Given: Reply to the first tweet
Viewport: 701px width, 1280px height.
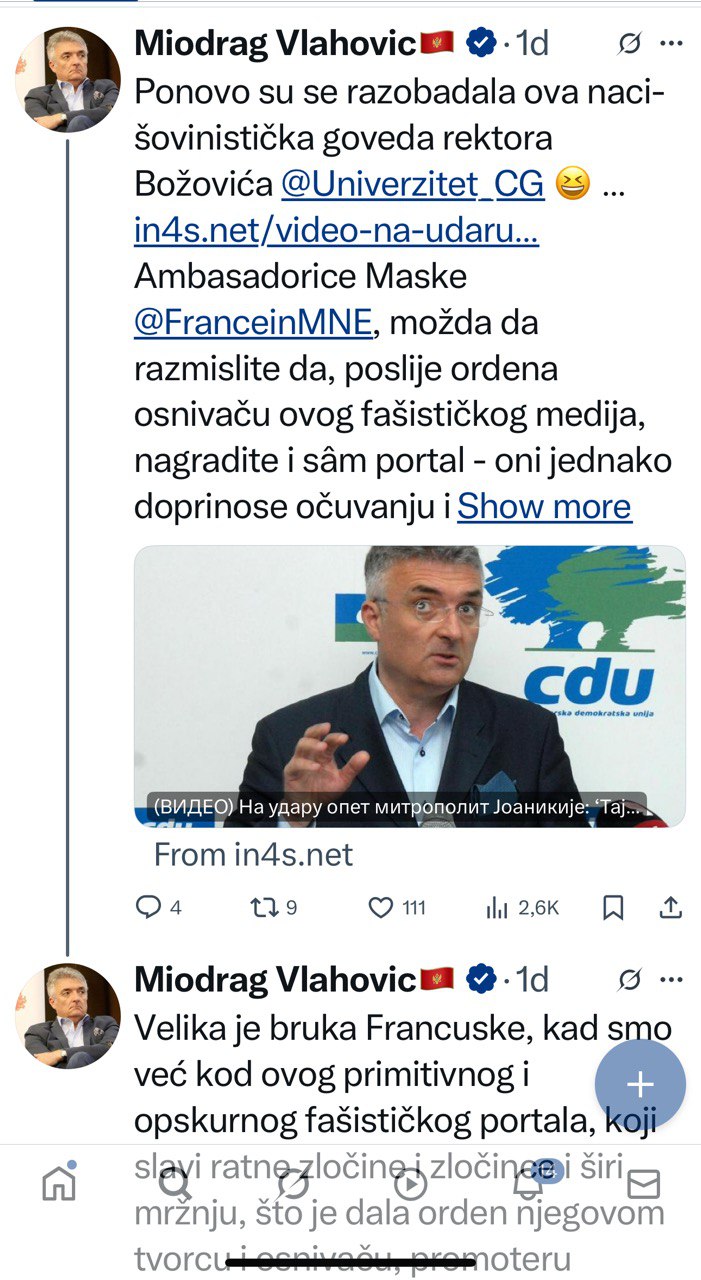Looking at the screenshot, I should 148,907.
